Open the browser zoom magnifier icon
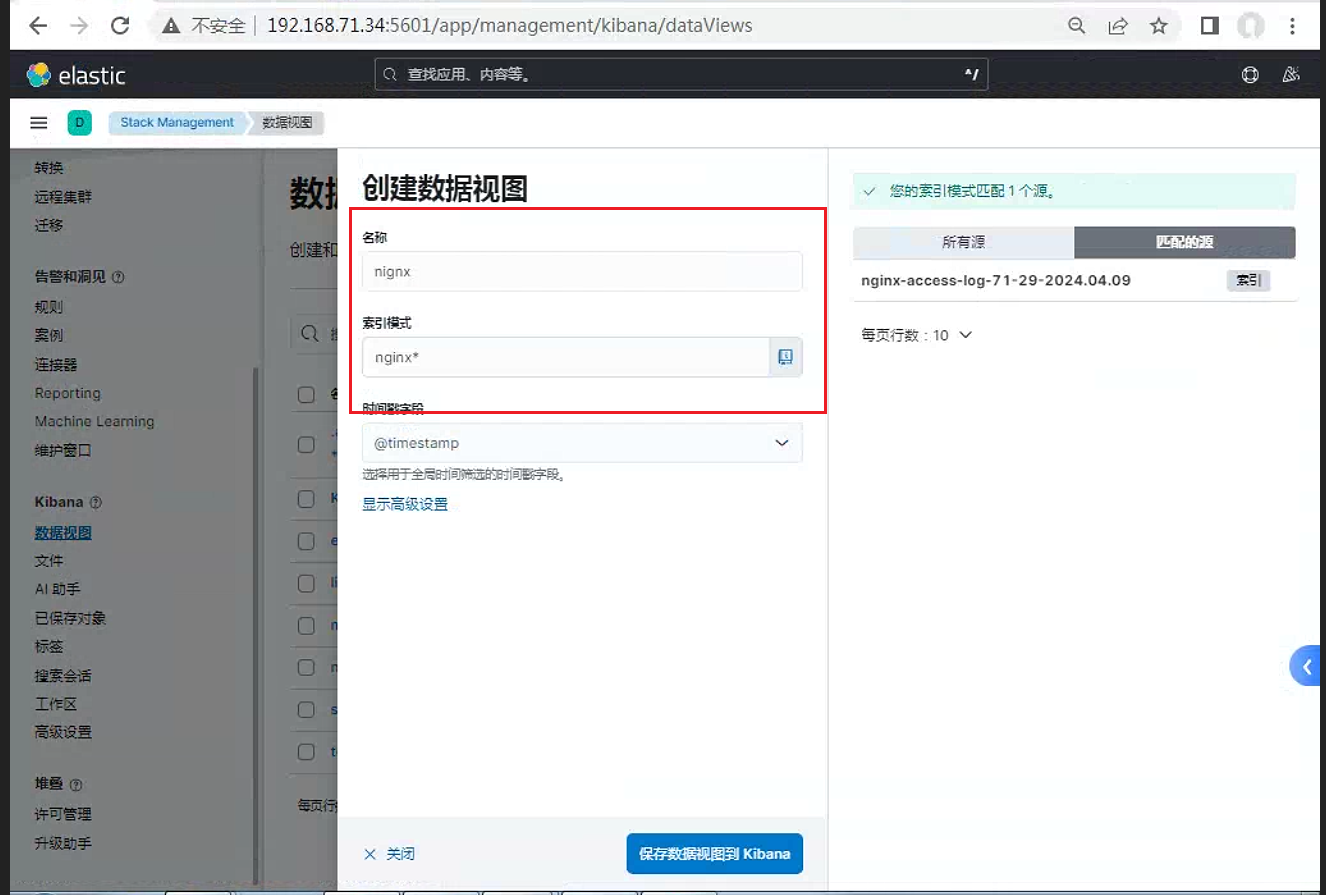 pos(1077,26)
